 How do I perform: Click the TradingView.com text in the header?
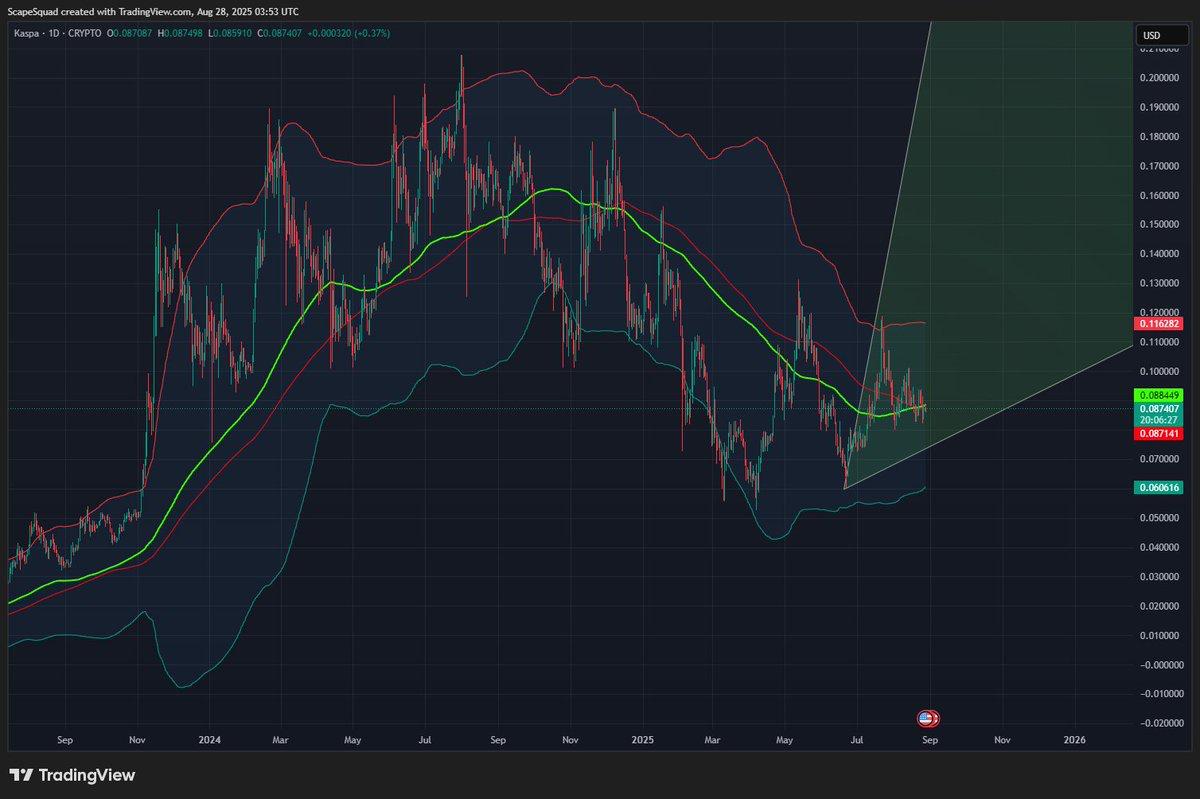tap(160, 11)
